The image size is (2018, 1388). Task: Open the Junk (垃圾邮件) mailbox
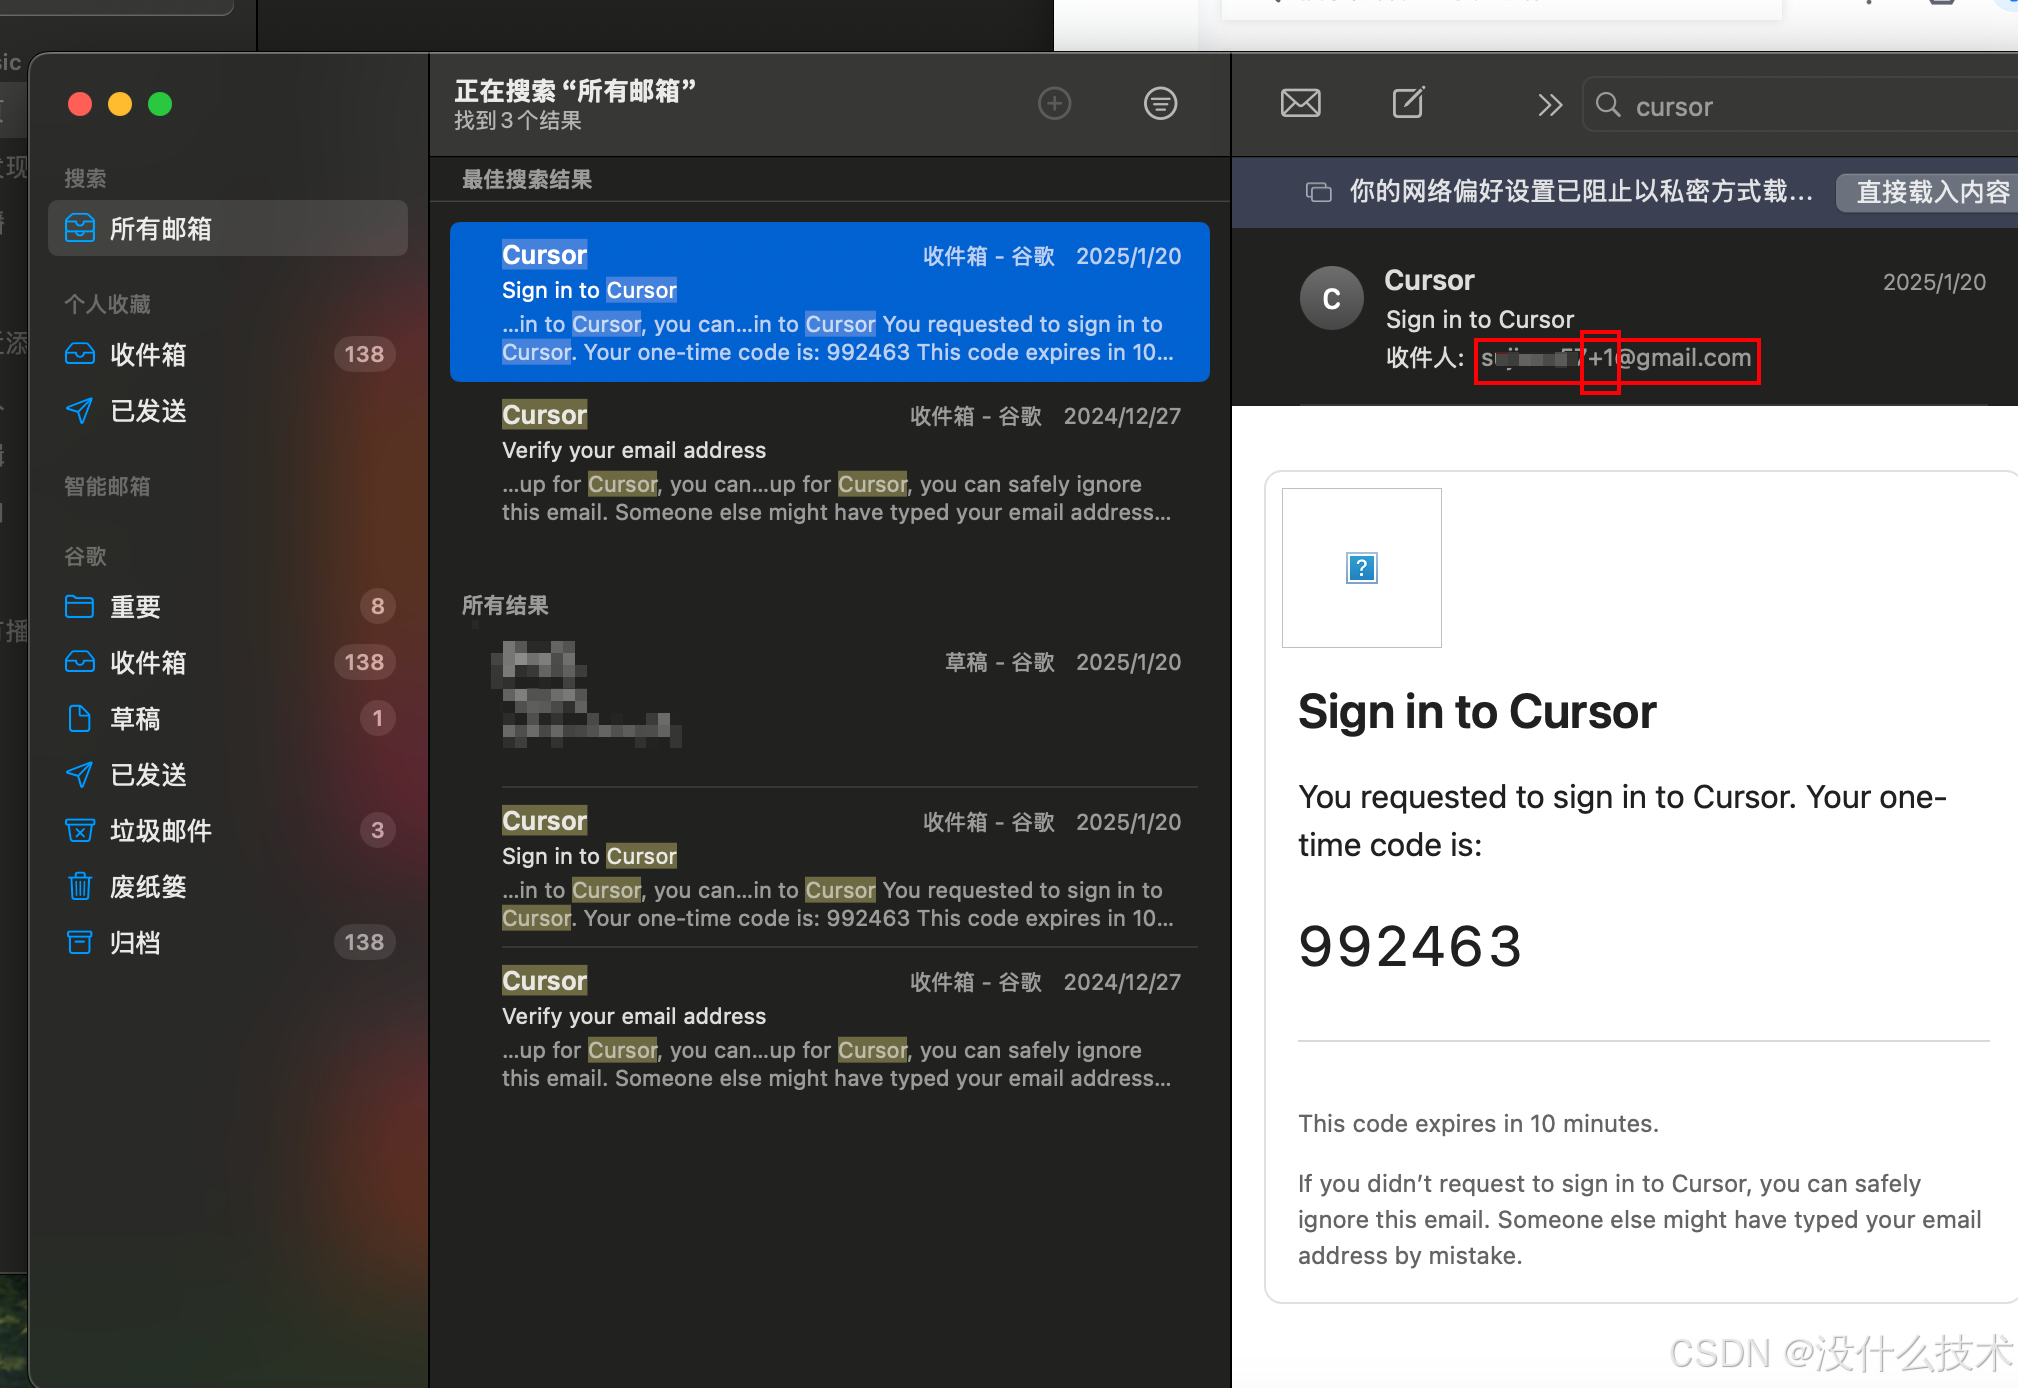160,831
